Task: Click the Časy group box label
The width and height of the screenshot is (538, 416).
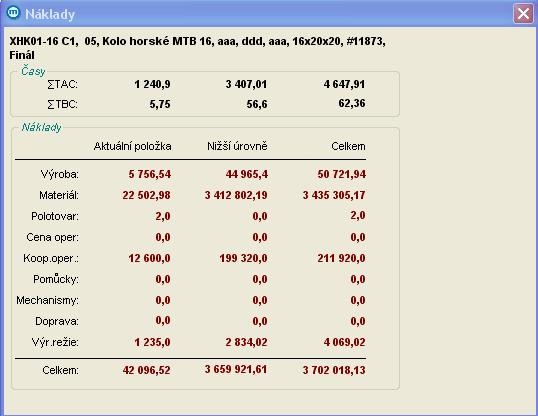Action: click(33, 71)
